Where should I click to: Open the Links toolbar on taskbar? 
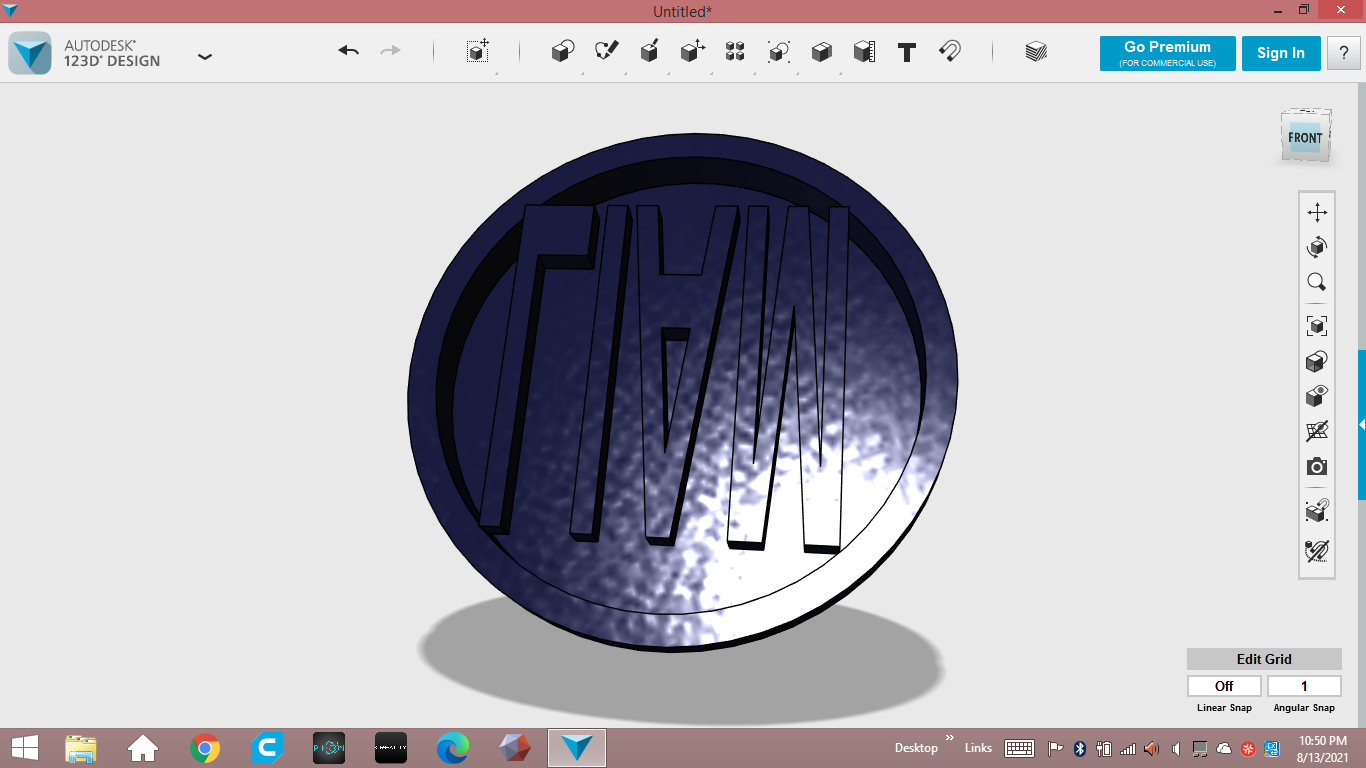click(978, 748)
